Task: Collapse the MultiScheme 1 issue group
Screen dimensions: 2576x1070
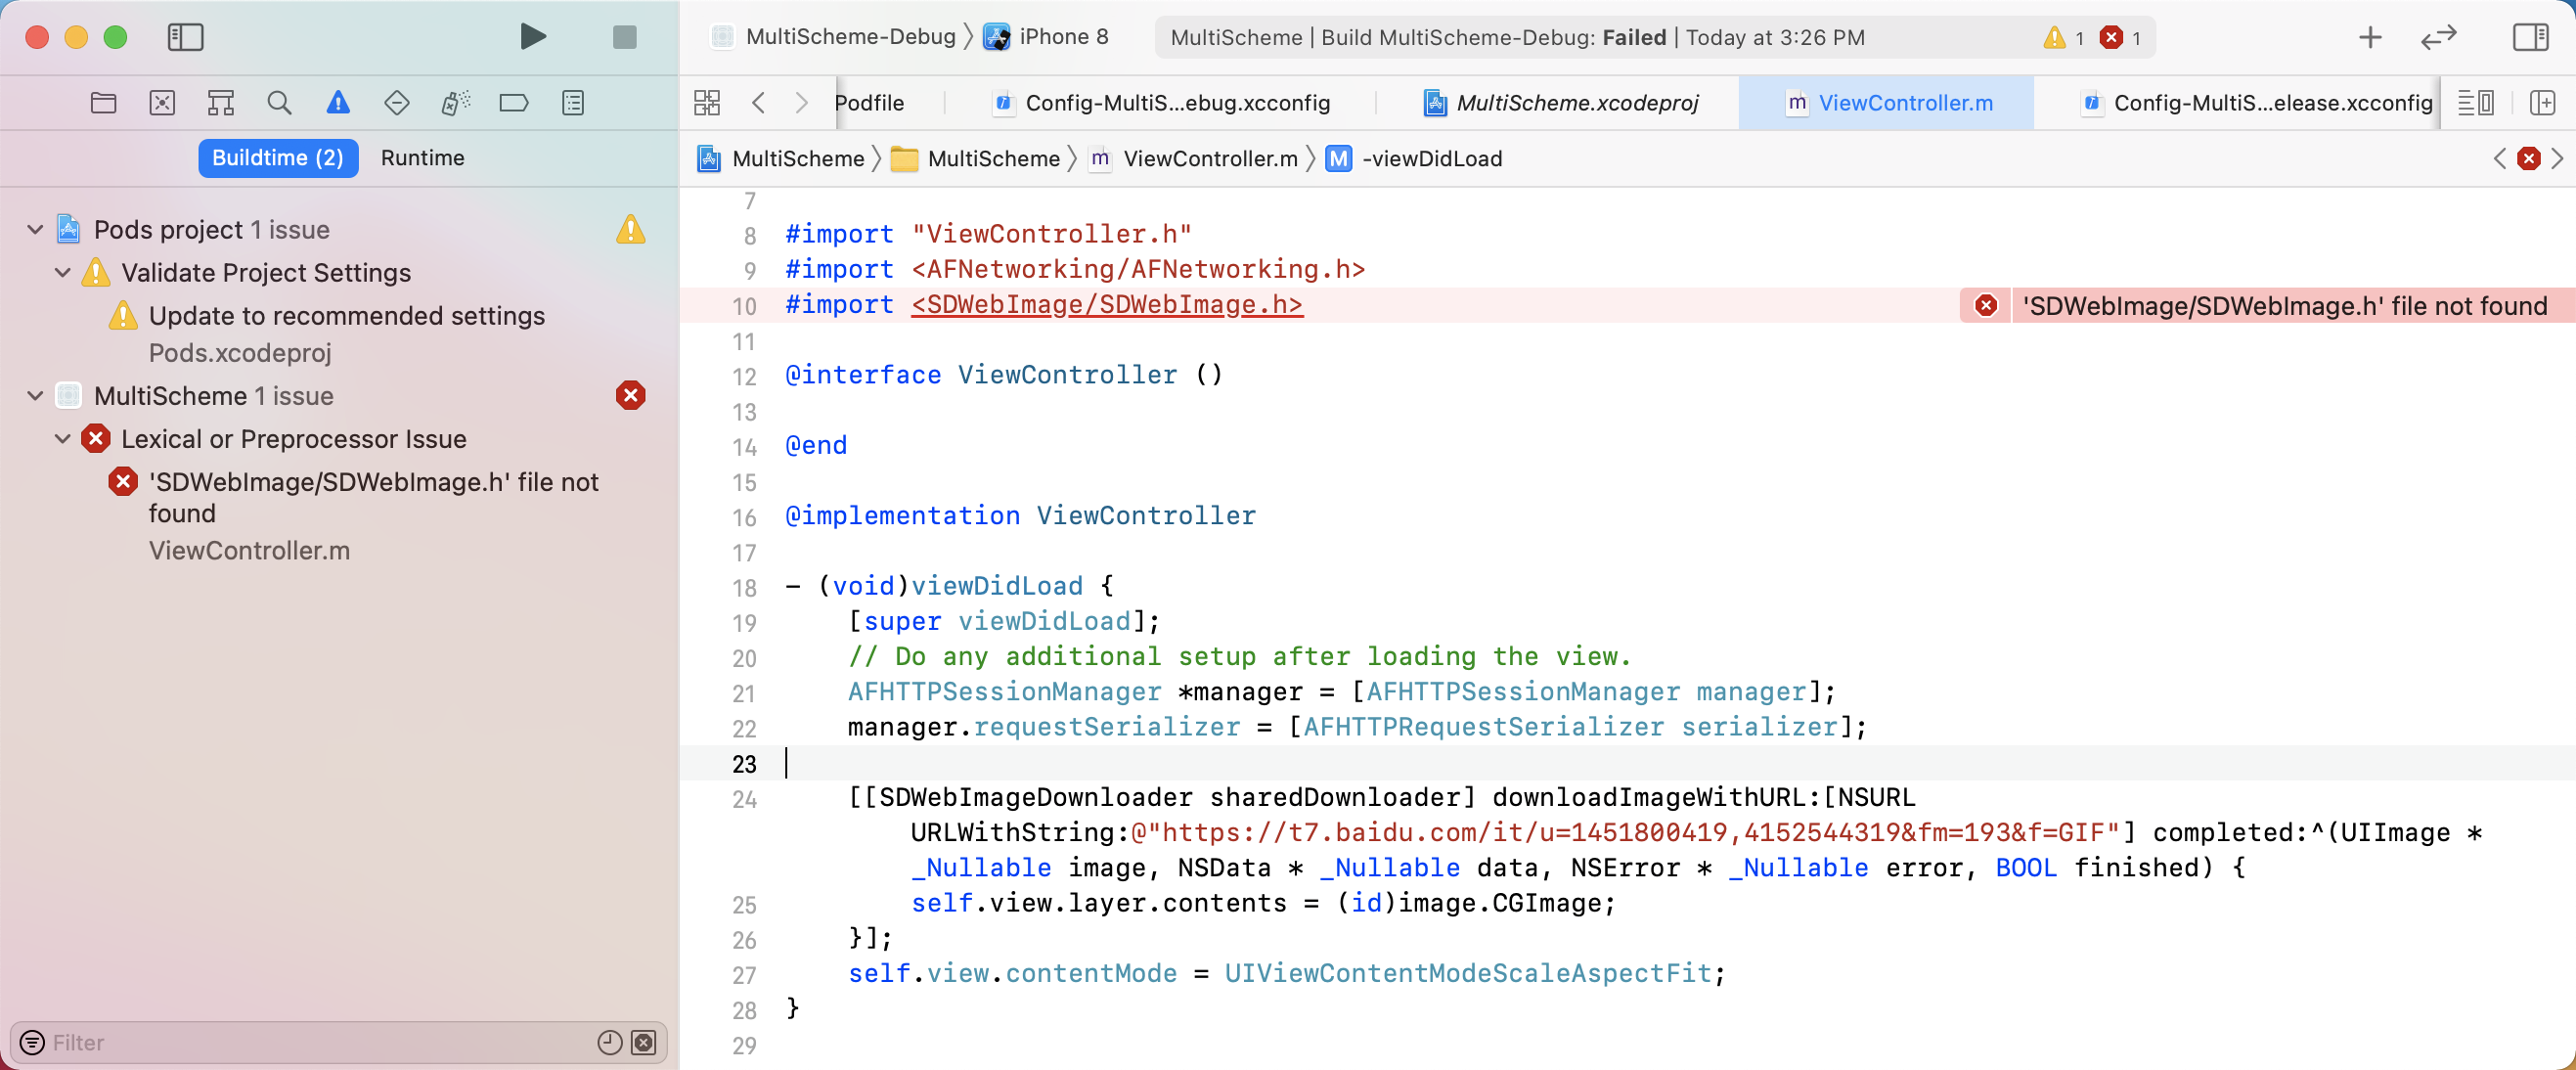Action: coord(35,396)
